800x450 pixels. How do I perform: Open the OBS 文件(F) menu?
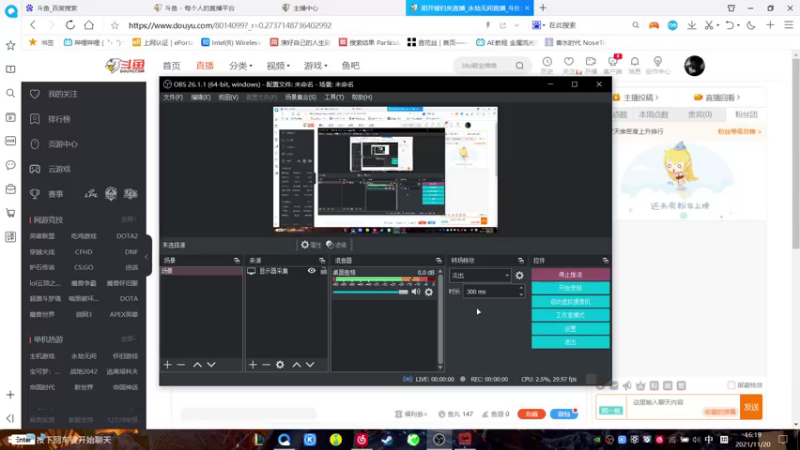[173, 97]
